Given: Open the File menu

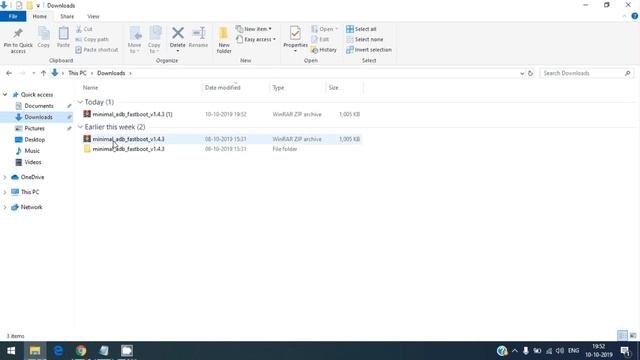Looking at the screenshot, I should [13, 16].
